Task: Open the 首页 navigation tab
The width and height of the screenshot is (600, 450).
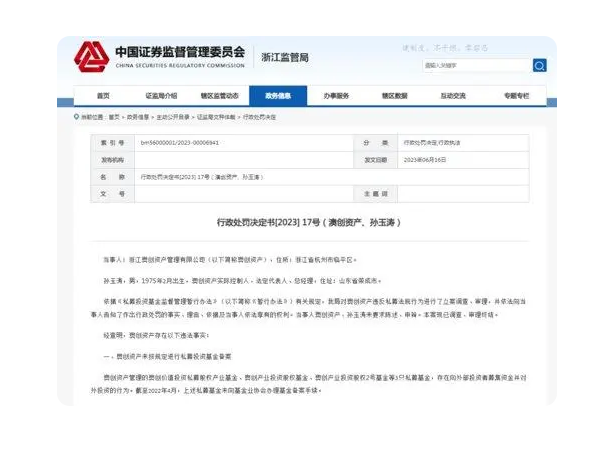Action: (x=103, y=96)
